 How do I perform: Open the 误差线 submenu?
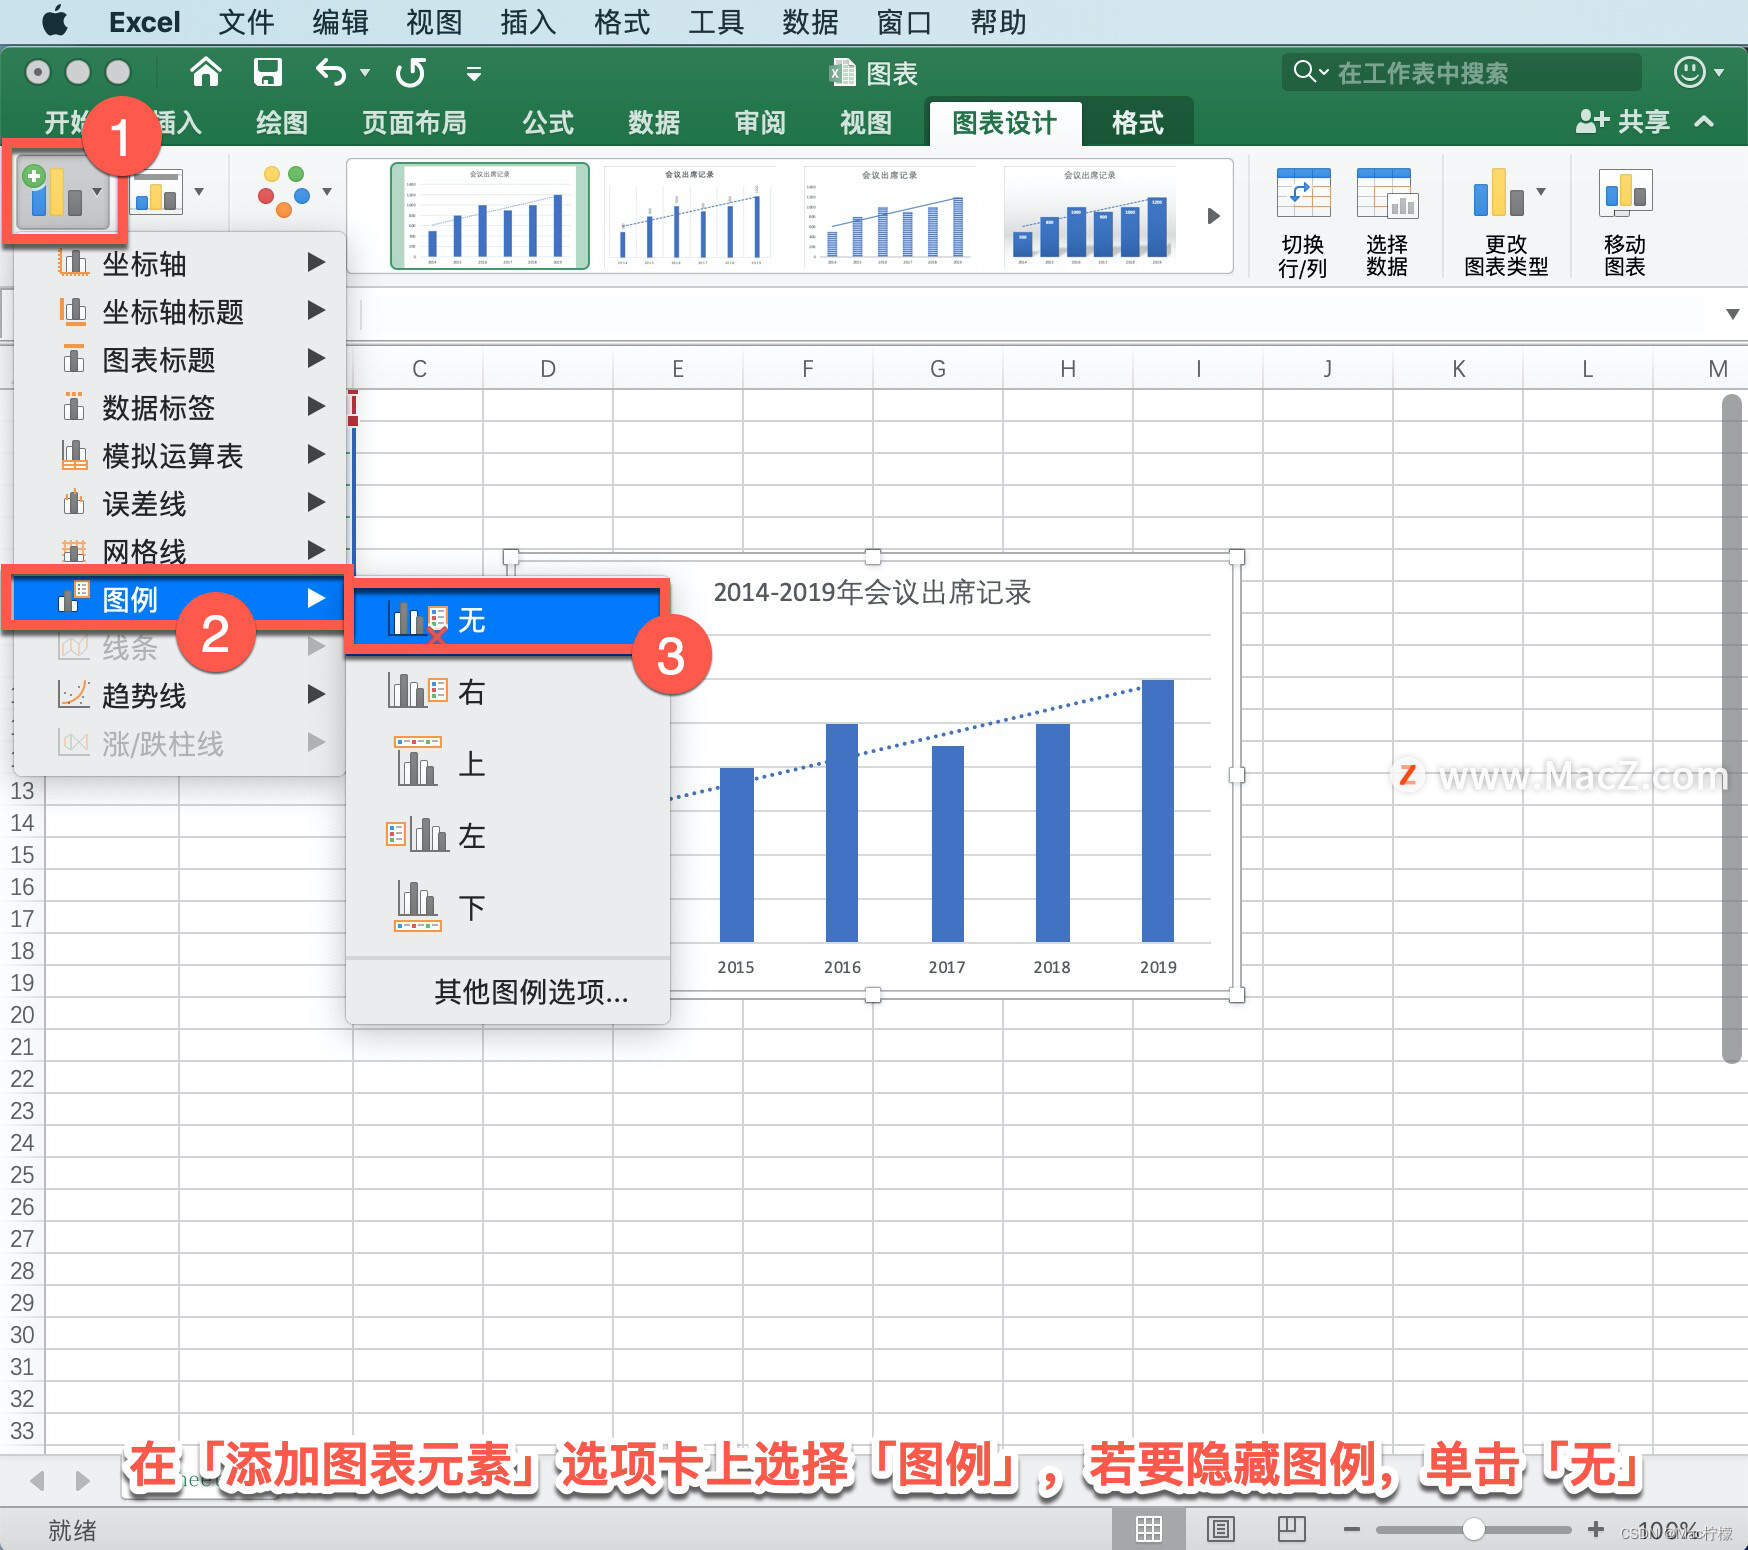(180, 504)
